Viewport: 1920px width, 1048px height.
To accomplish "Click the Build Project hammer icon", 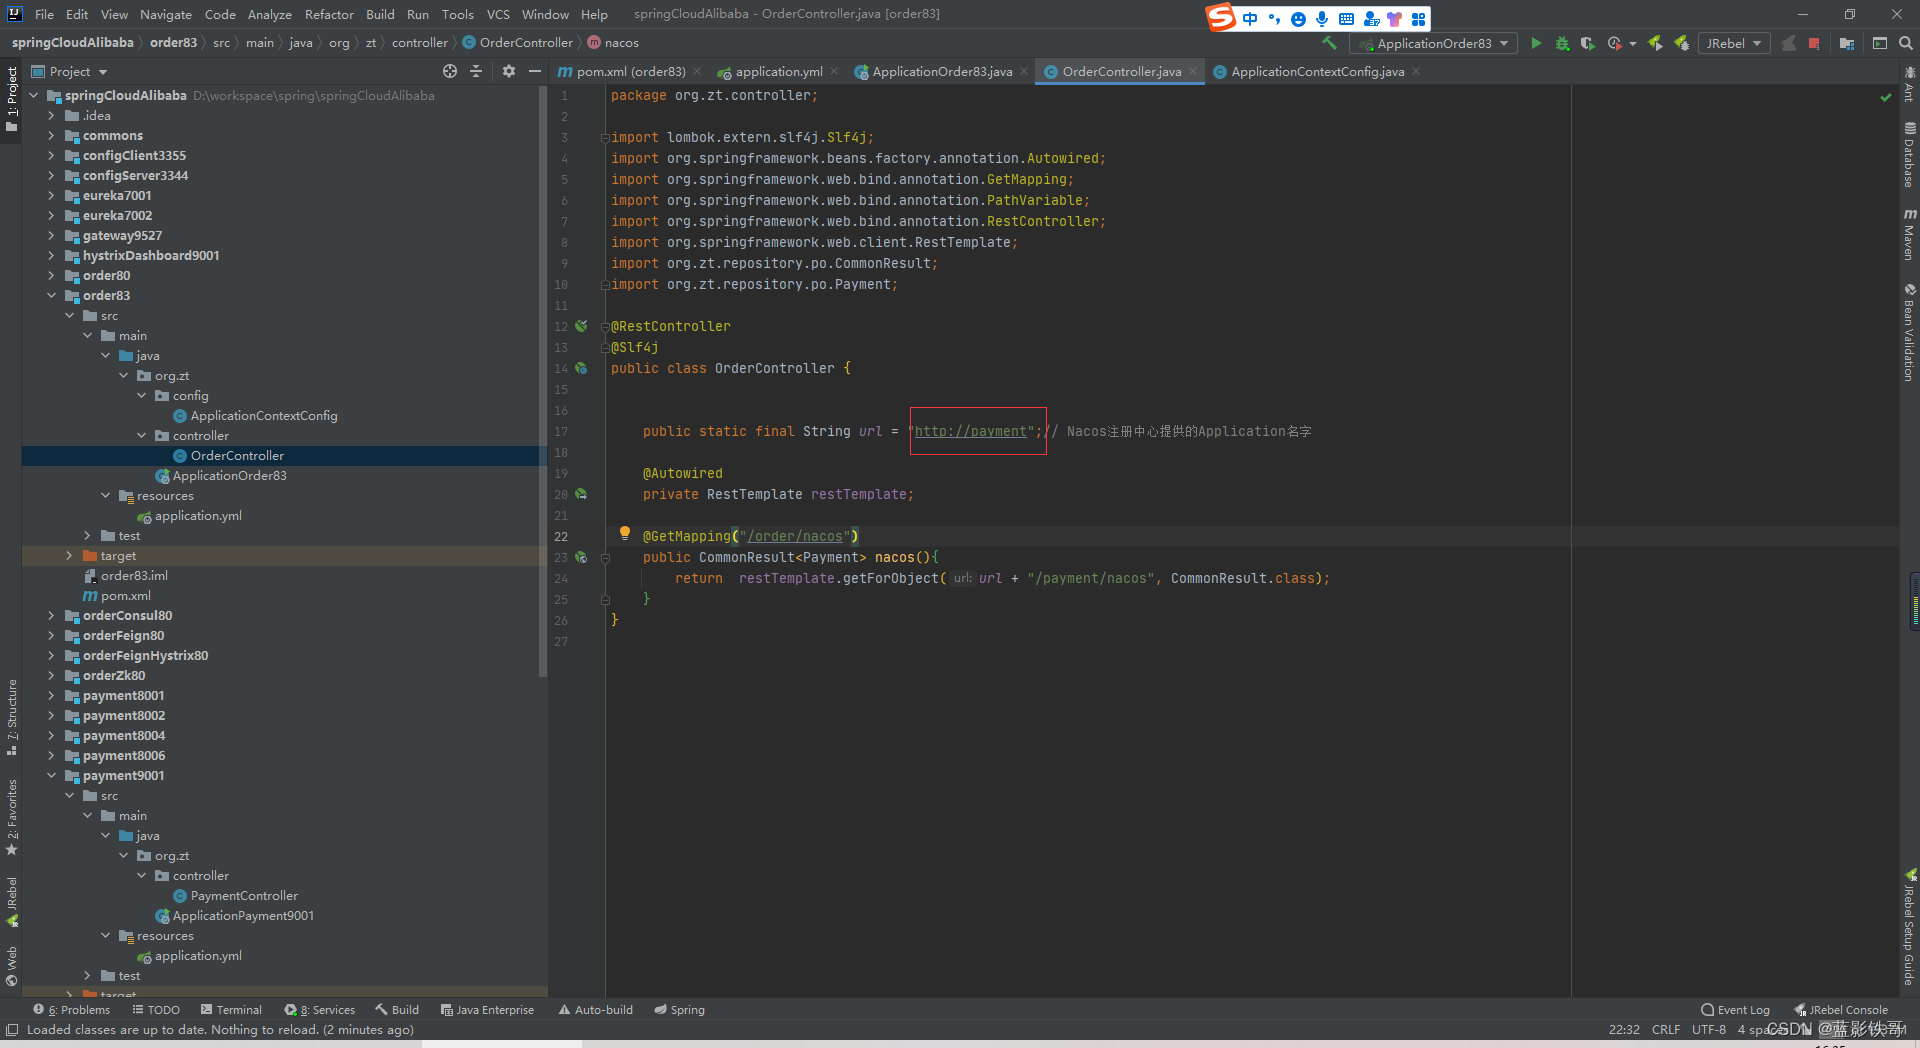I will click(x=1329, y=43).
